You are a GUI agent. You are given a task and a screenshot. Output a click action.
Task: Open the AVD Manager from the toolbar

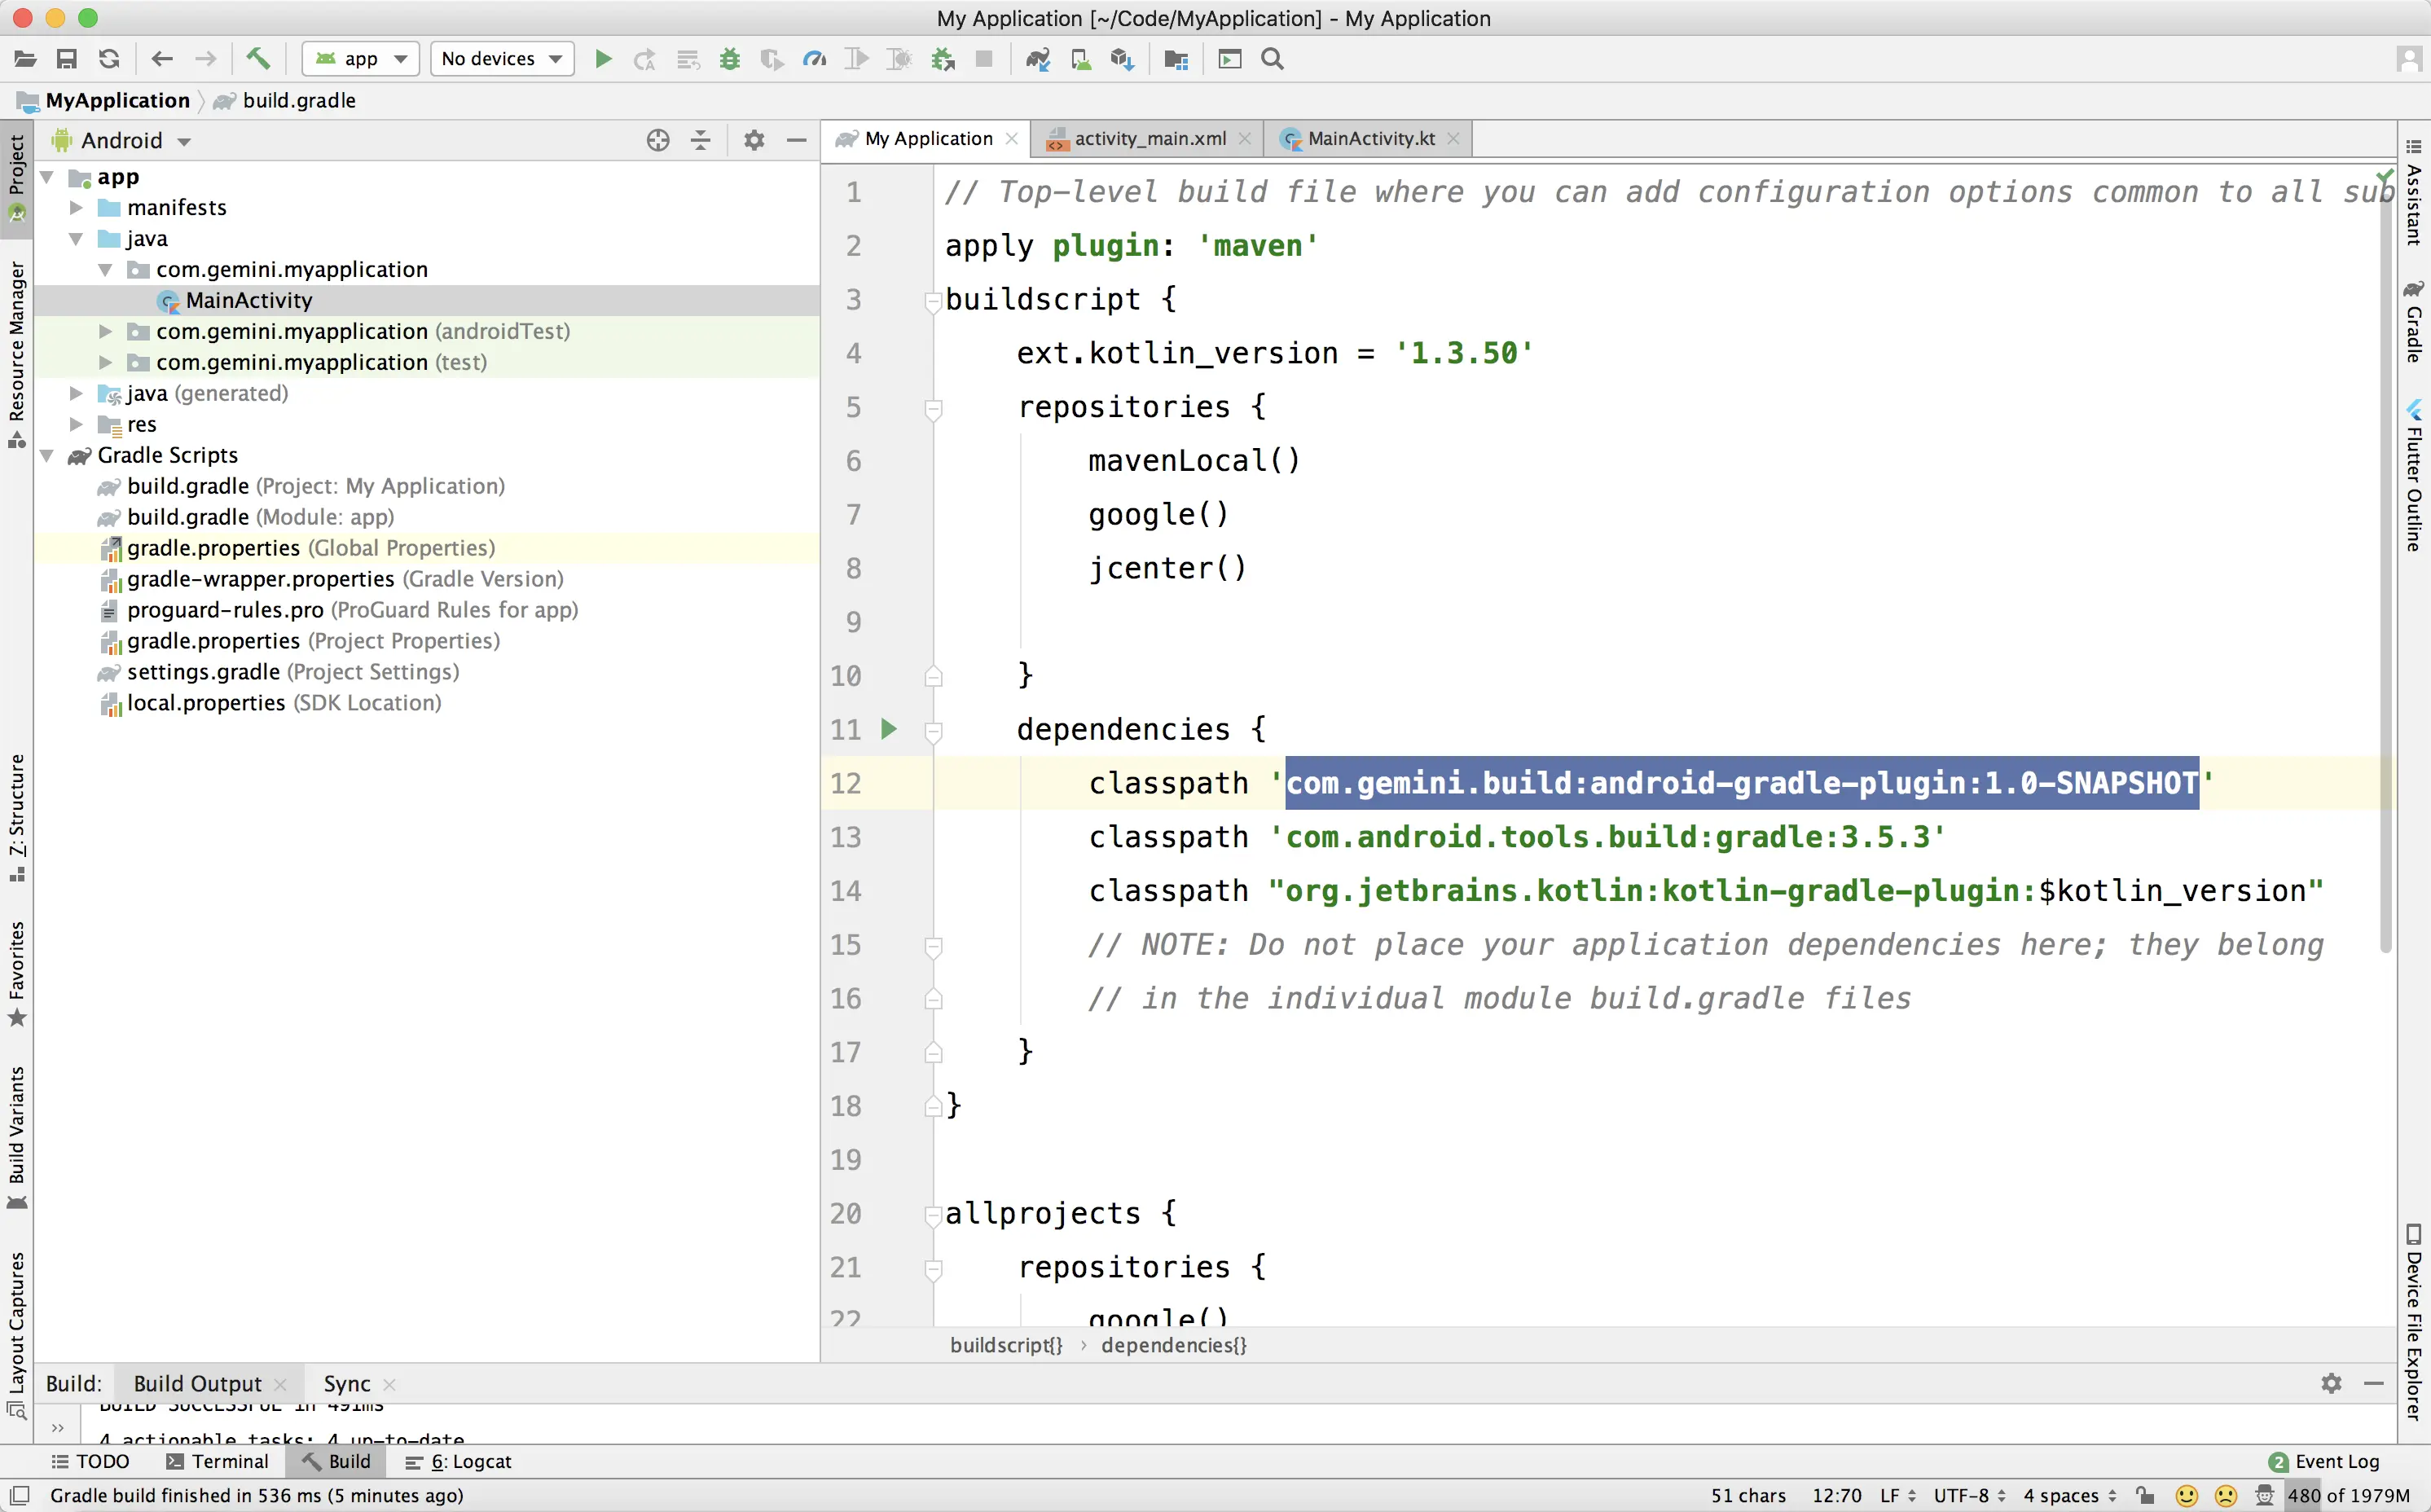pos(1080,59)
